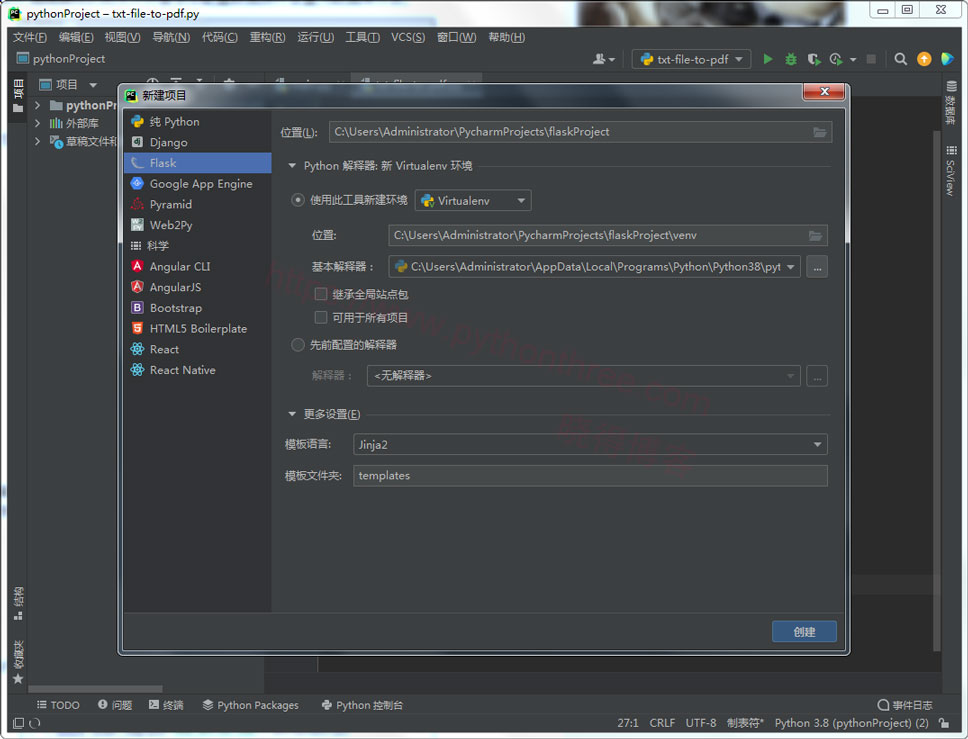
Task: Expand pythonProject tree node
Action: coord(37,106)
